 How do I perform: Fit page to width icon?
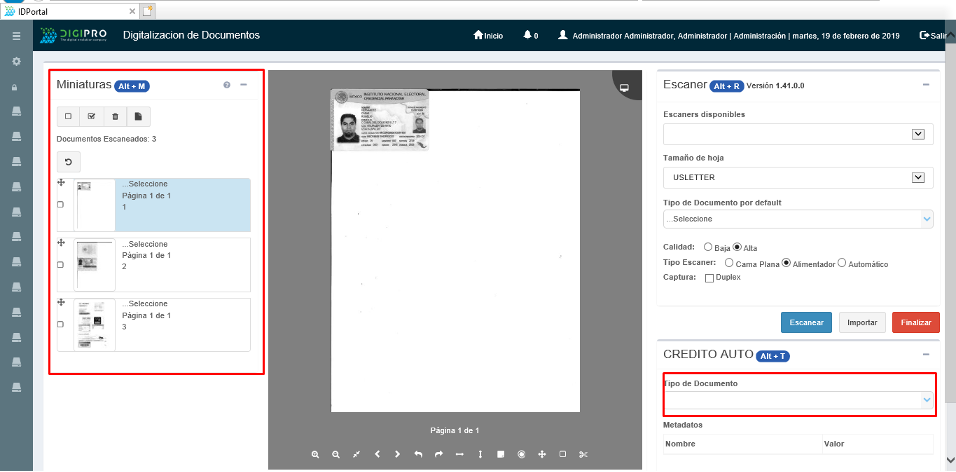click(459, 454)
